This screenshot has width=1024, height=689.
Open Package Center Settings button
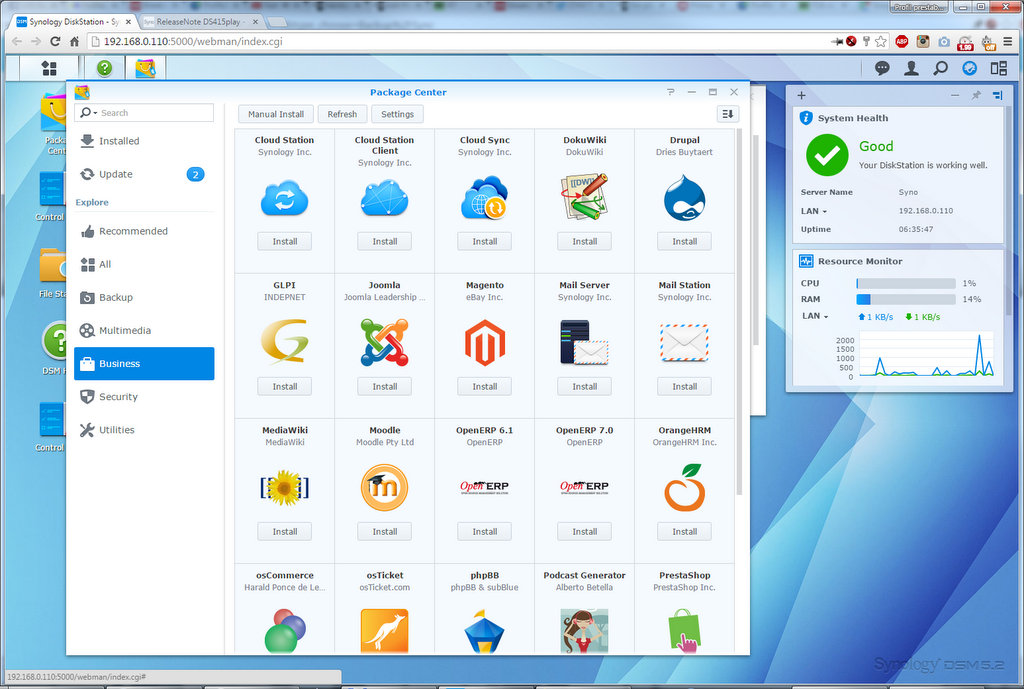pos(397,114)
